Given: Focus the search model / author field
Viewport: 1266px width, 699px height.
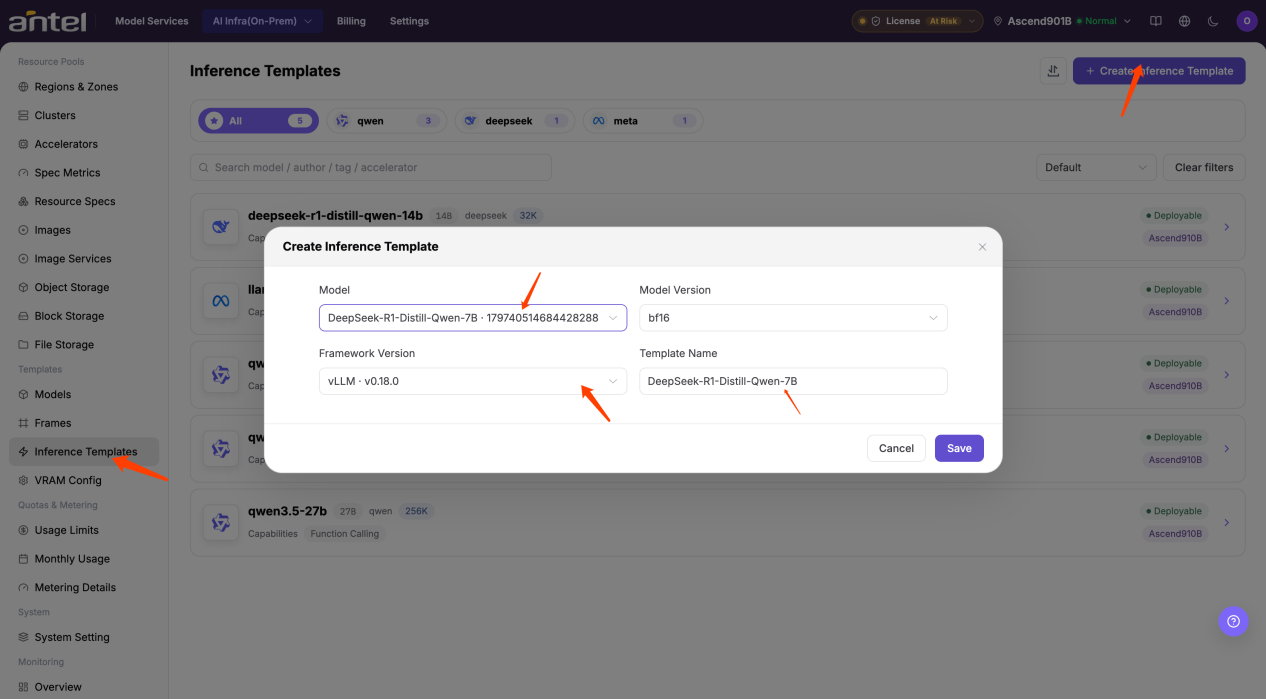Looking at the screenshot, I should pyautogui.click(x=371, y=167).
